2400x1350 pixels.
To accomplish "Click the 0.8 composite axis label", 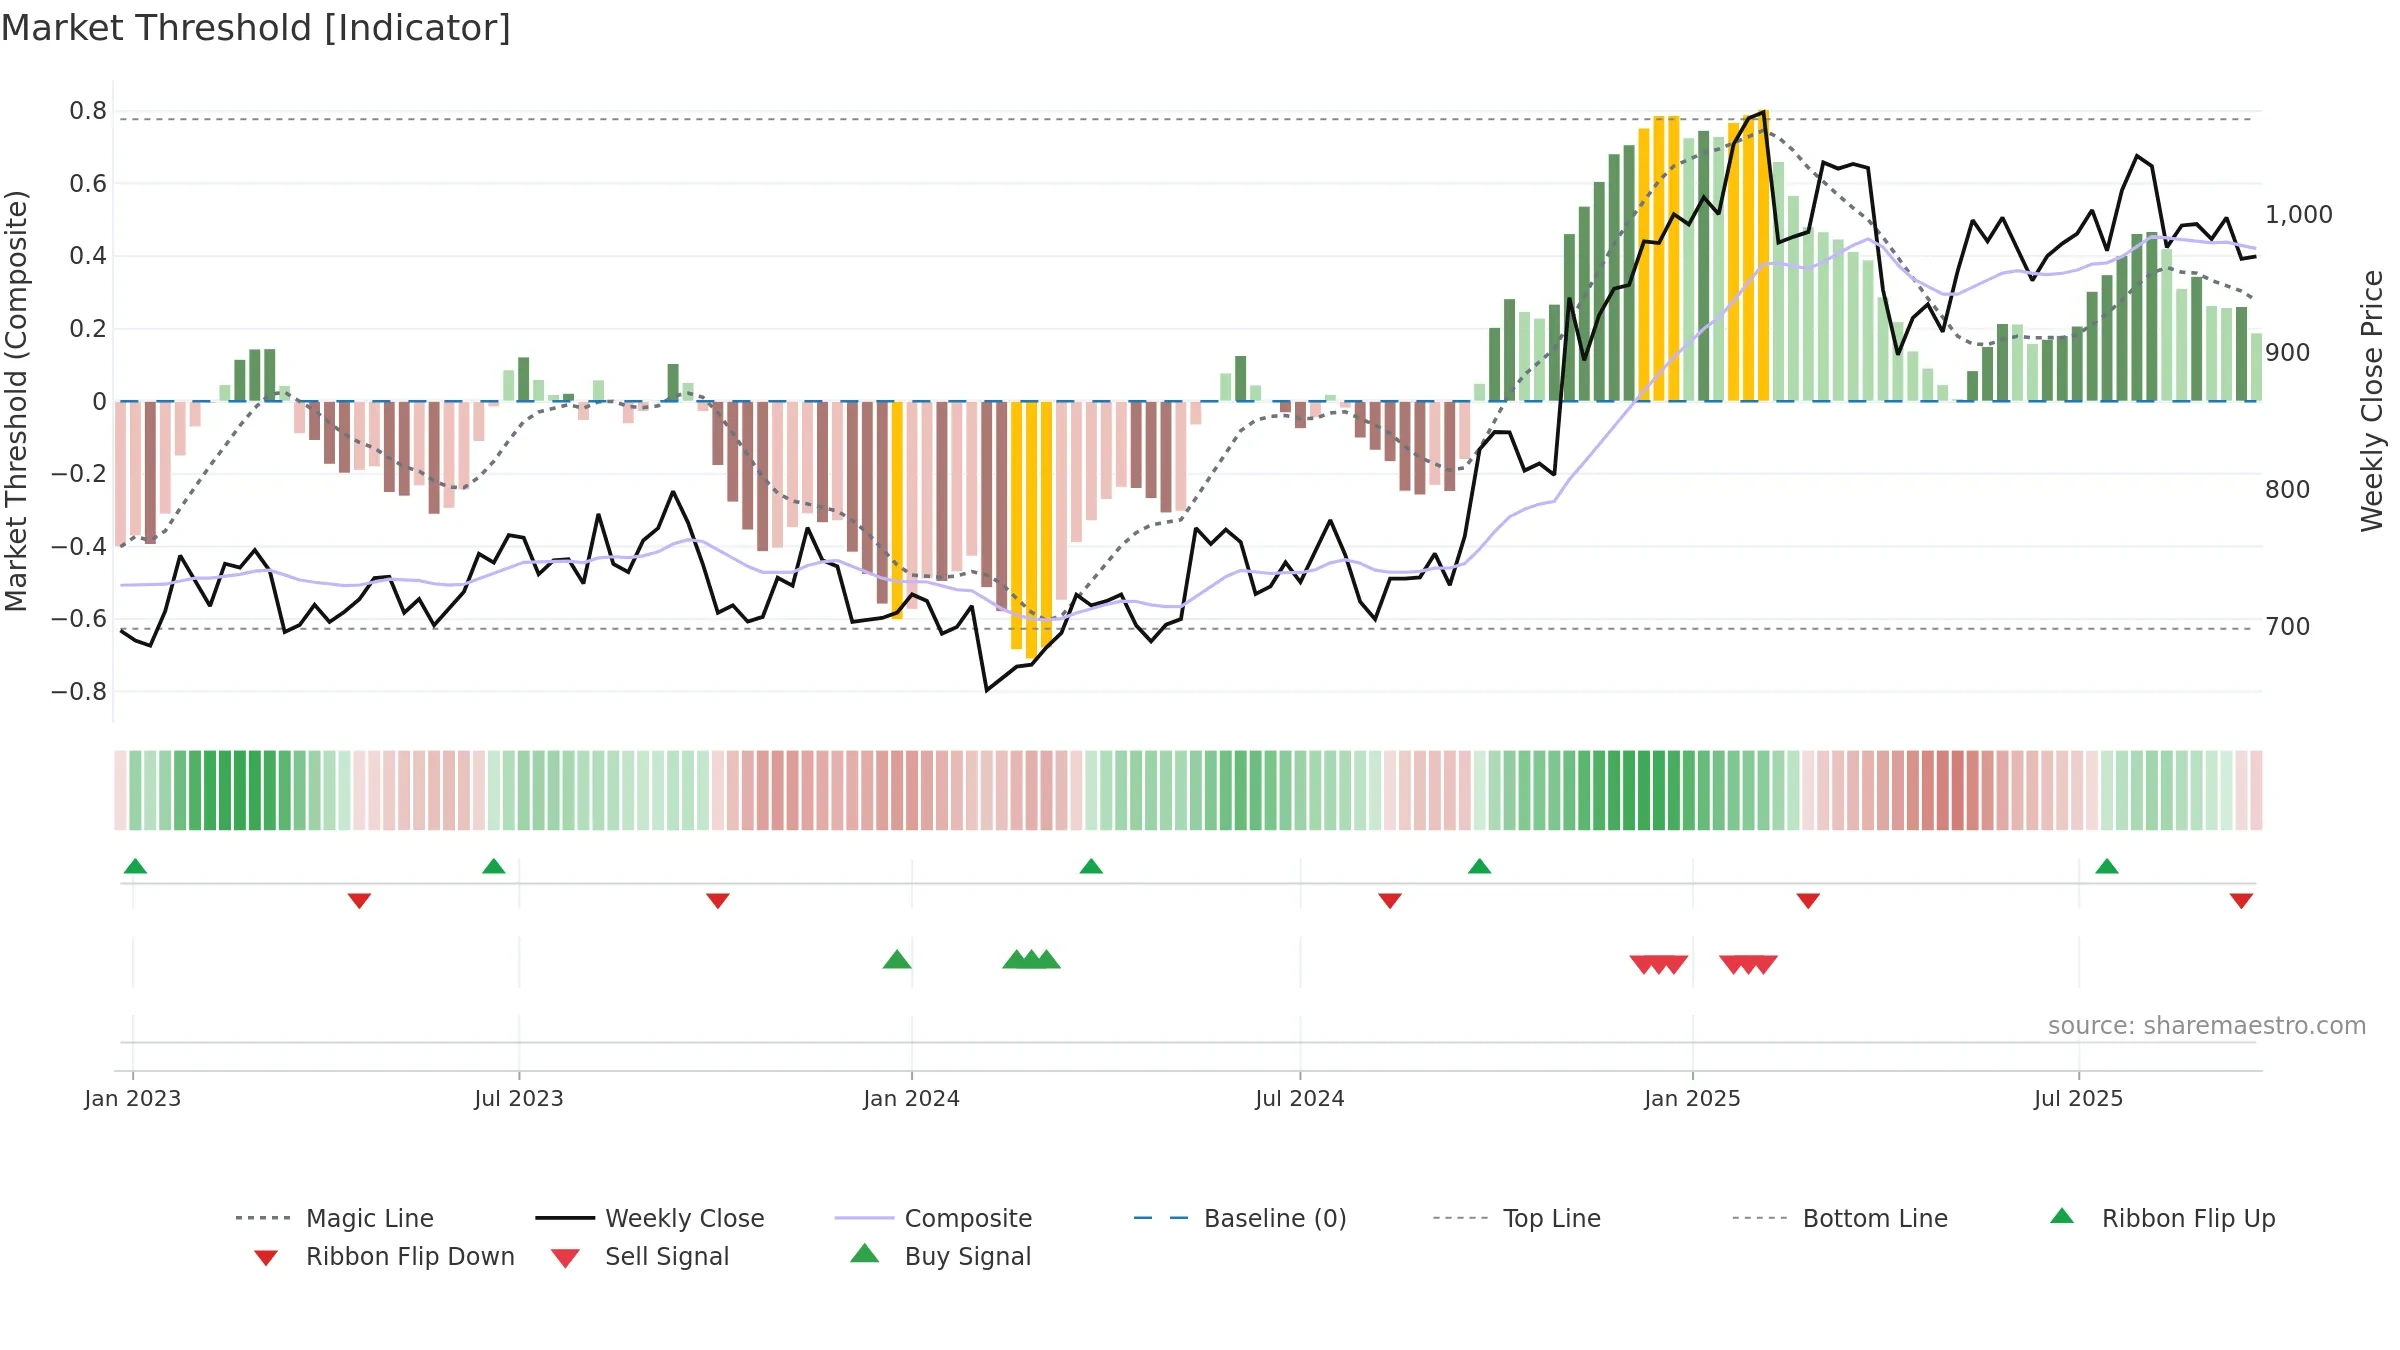I will 88,111.
